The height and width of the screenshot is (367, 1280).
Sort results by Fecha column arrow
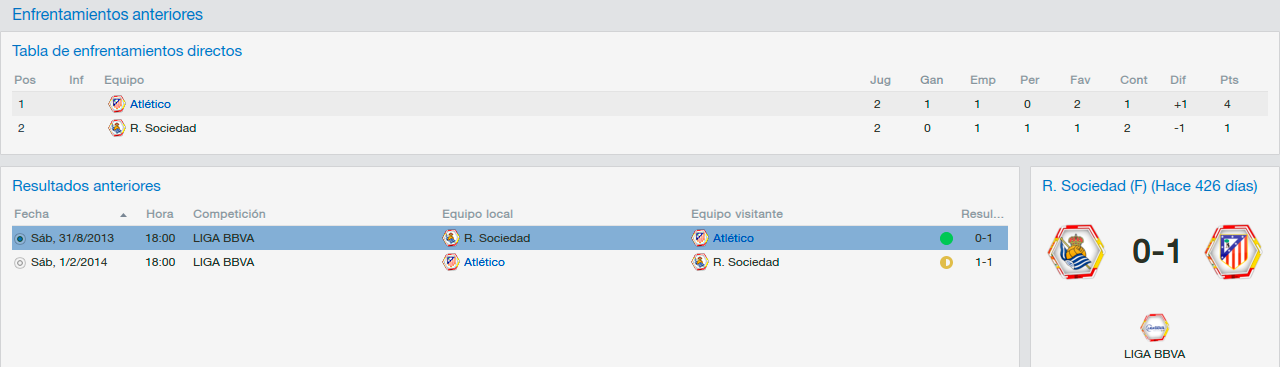pyautogui.click(x=123, y=215)
